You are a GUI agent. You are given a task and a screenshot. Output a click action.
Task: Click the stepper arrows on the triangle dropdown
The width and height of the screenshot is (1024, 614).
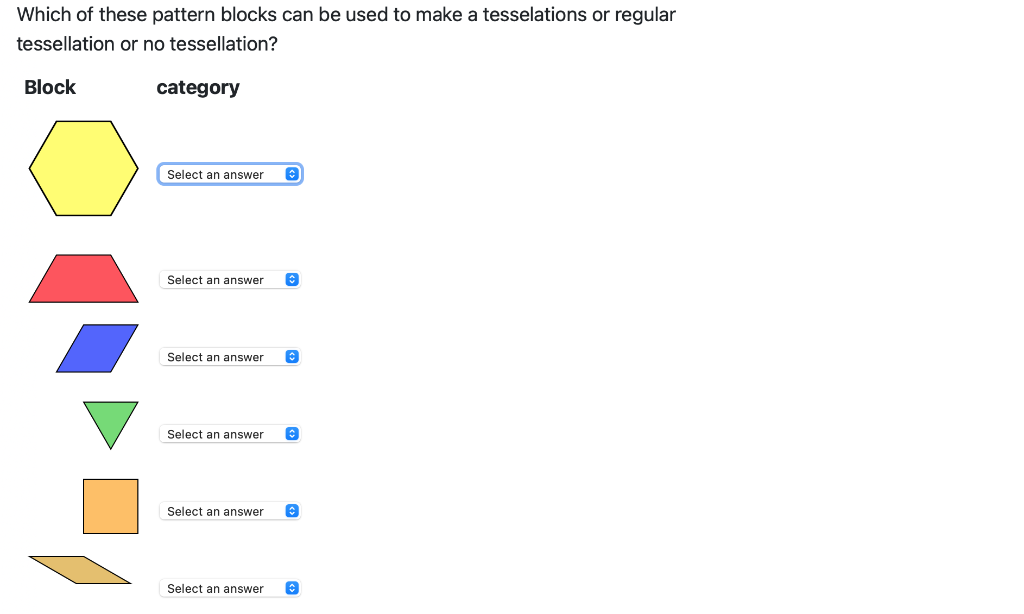(292, 433)
